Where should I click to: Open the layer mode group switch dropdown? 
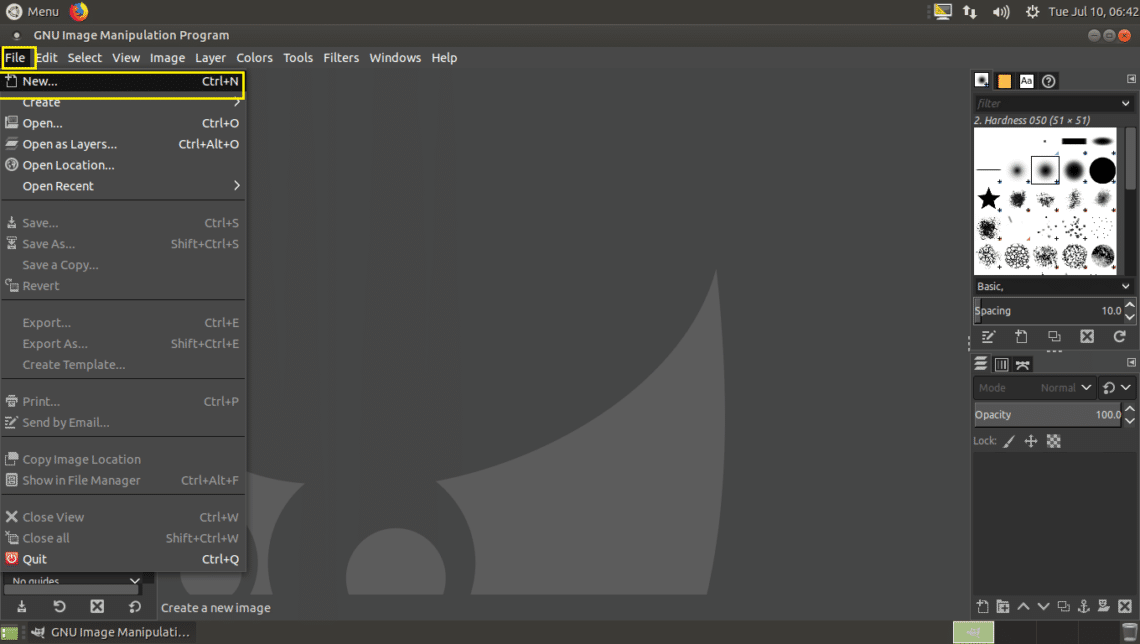(1117, 387)
